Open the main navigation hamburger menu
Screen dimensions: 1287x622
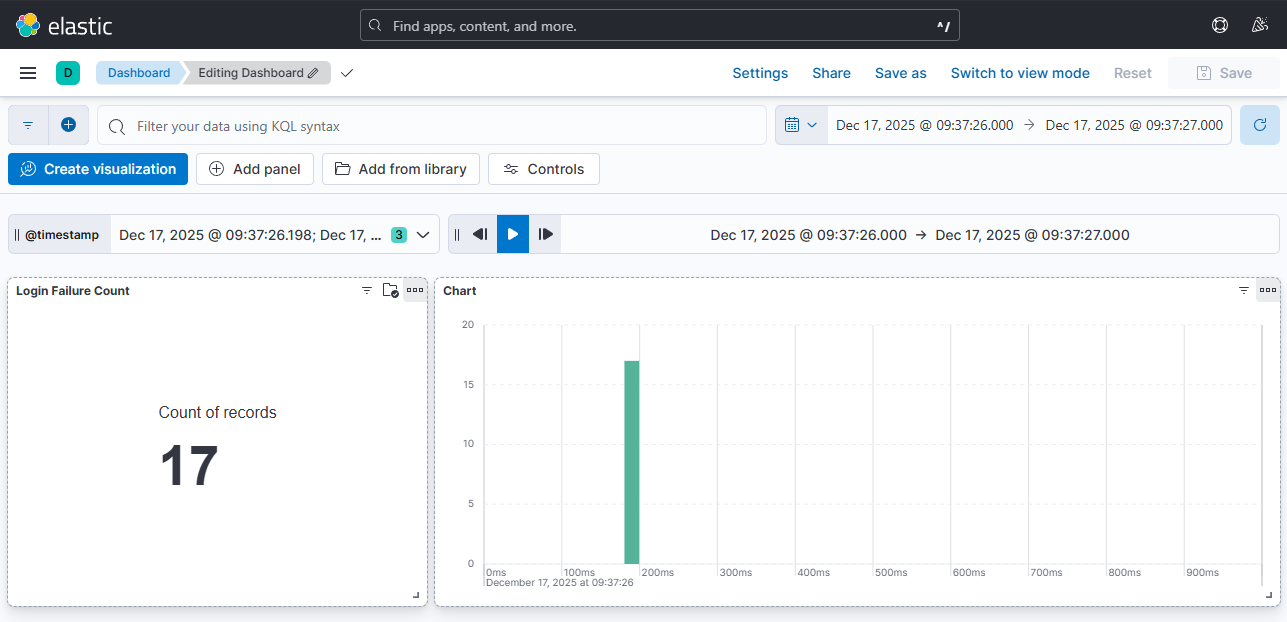click(28, 73)
